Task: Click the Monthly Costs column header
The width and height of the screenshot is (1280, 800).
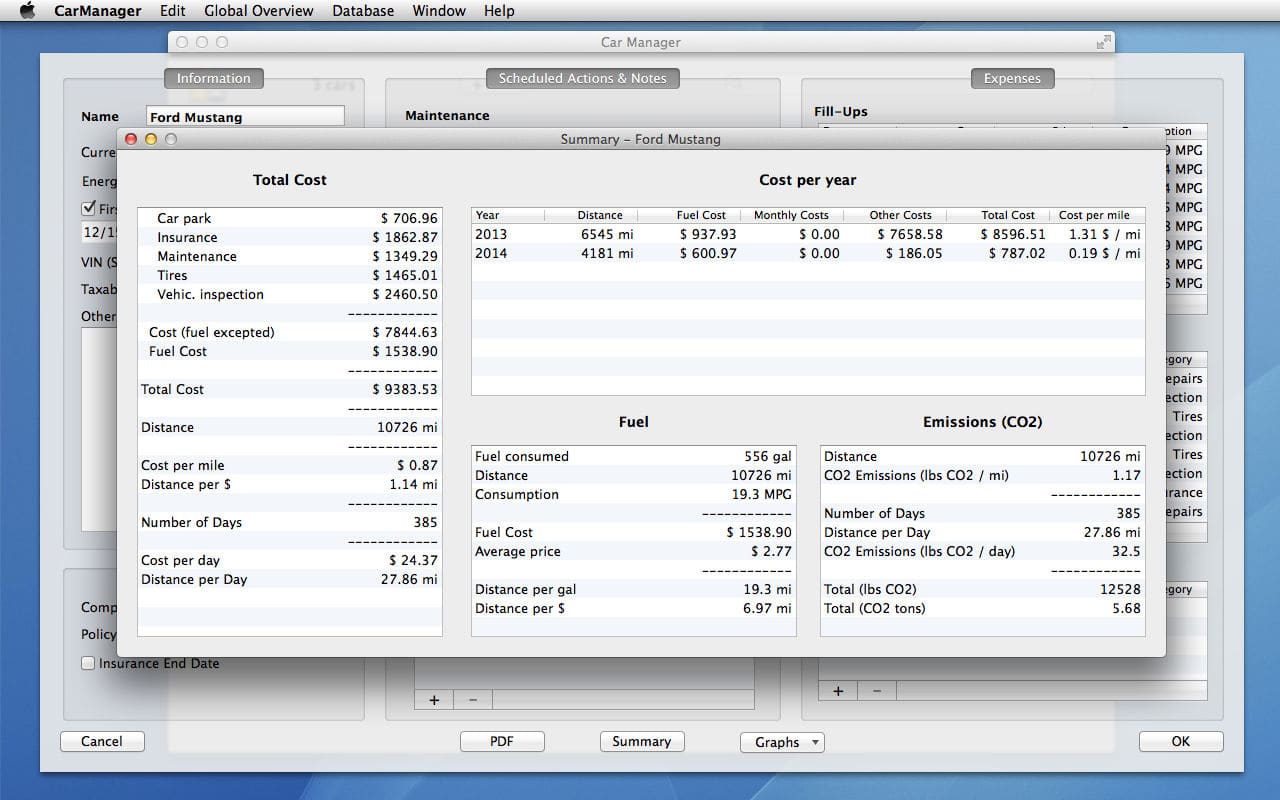Action: [794, 215]
